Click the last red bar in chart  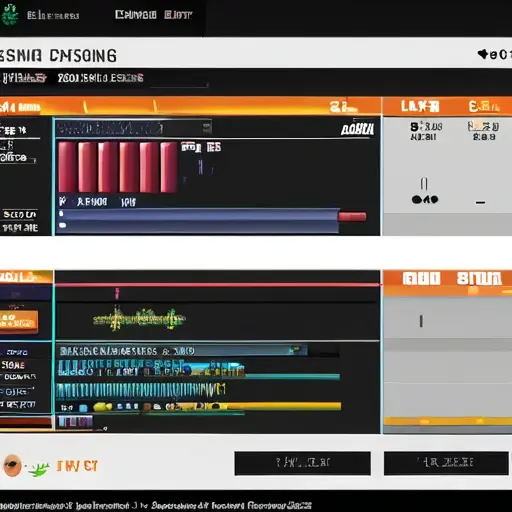(x=169, y=167)
